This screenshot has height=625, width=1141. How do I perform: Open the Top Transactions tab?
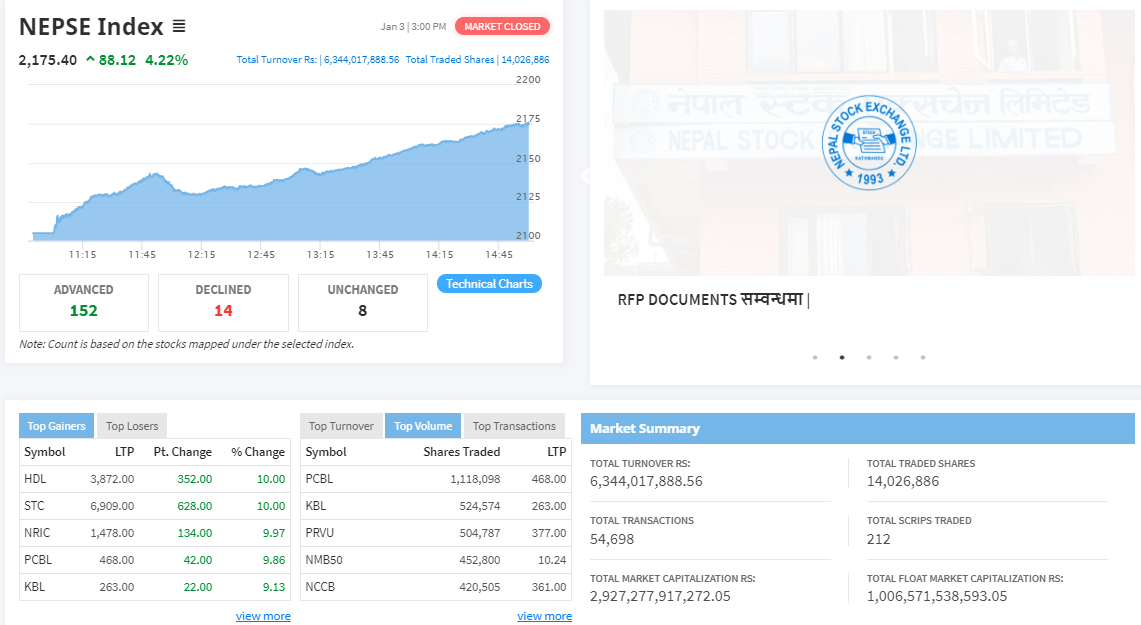[514, 426]
